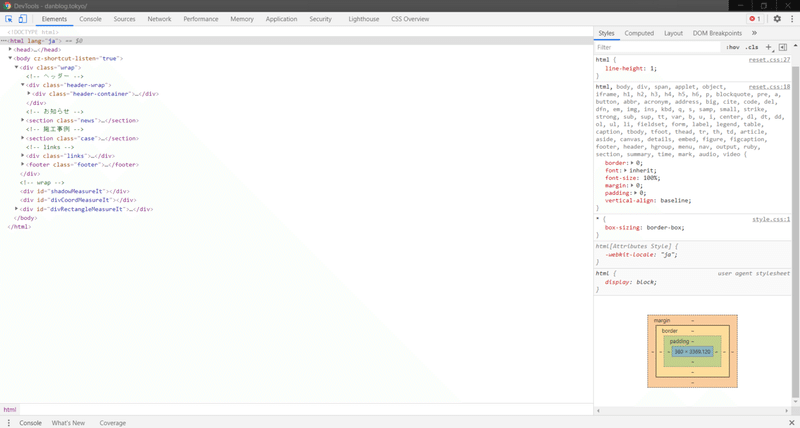Screen dimensions: 800x428
Task: Collapse the div class wrap node
Action: [x=16, y=67]
